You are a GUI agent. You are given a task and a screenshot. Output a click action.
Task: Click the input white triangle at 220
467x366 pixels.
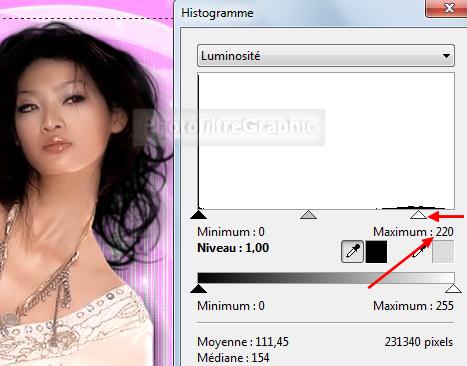(418, 214)
